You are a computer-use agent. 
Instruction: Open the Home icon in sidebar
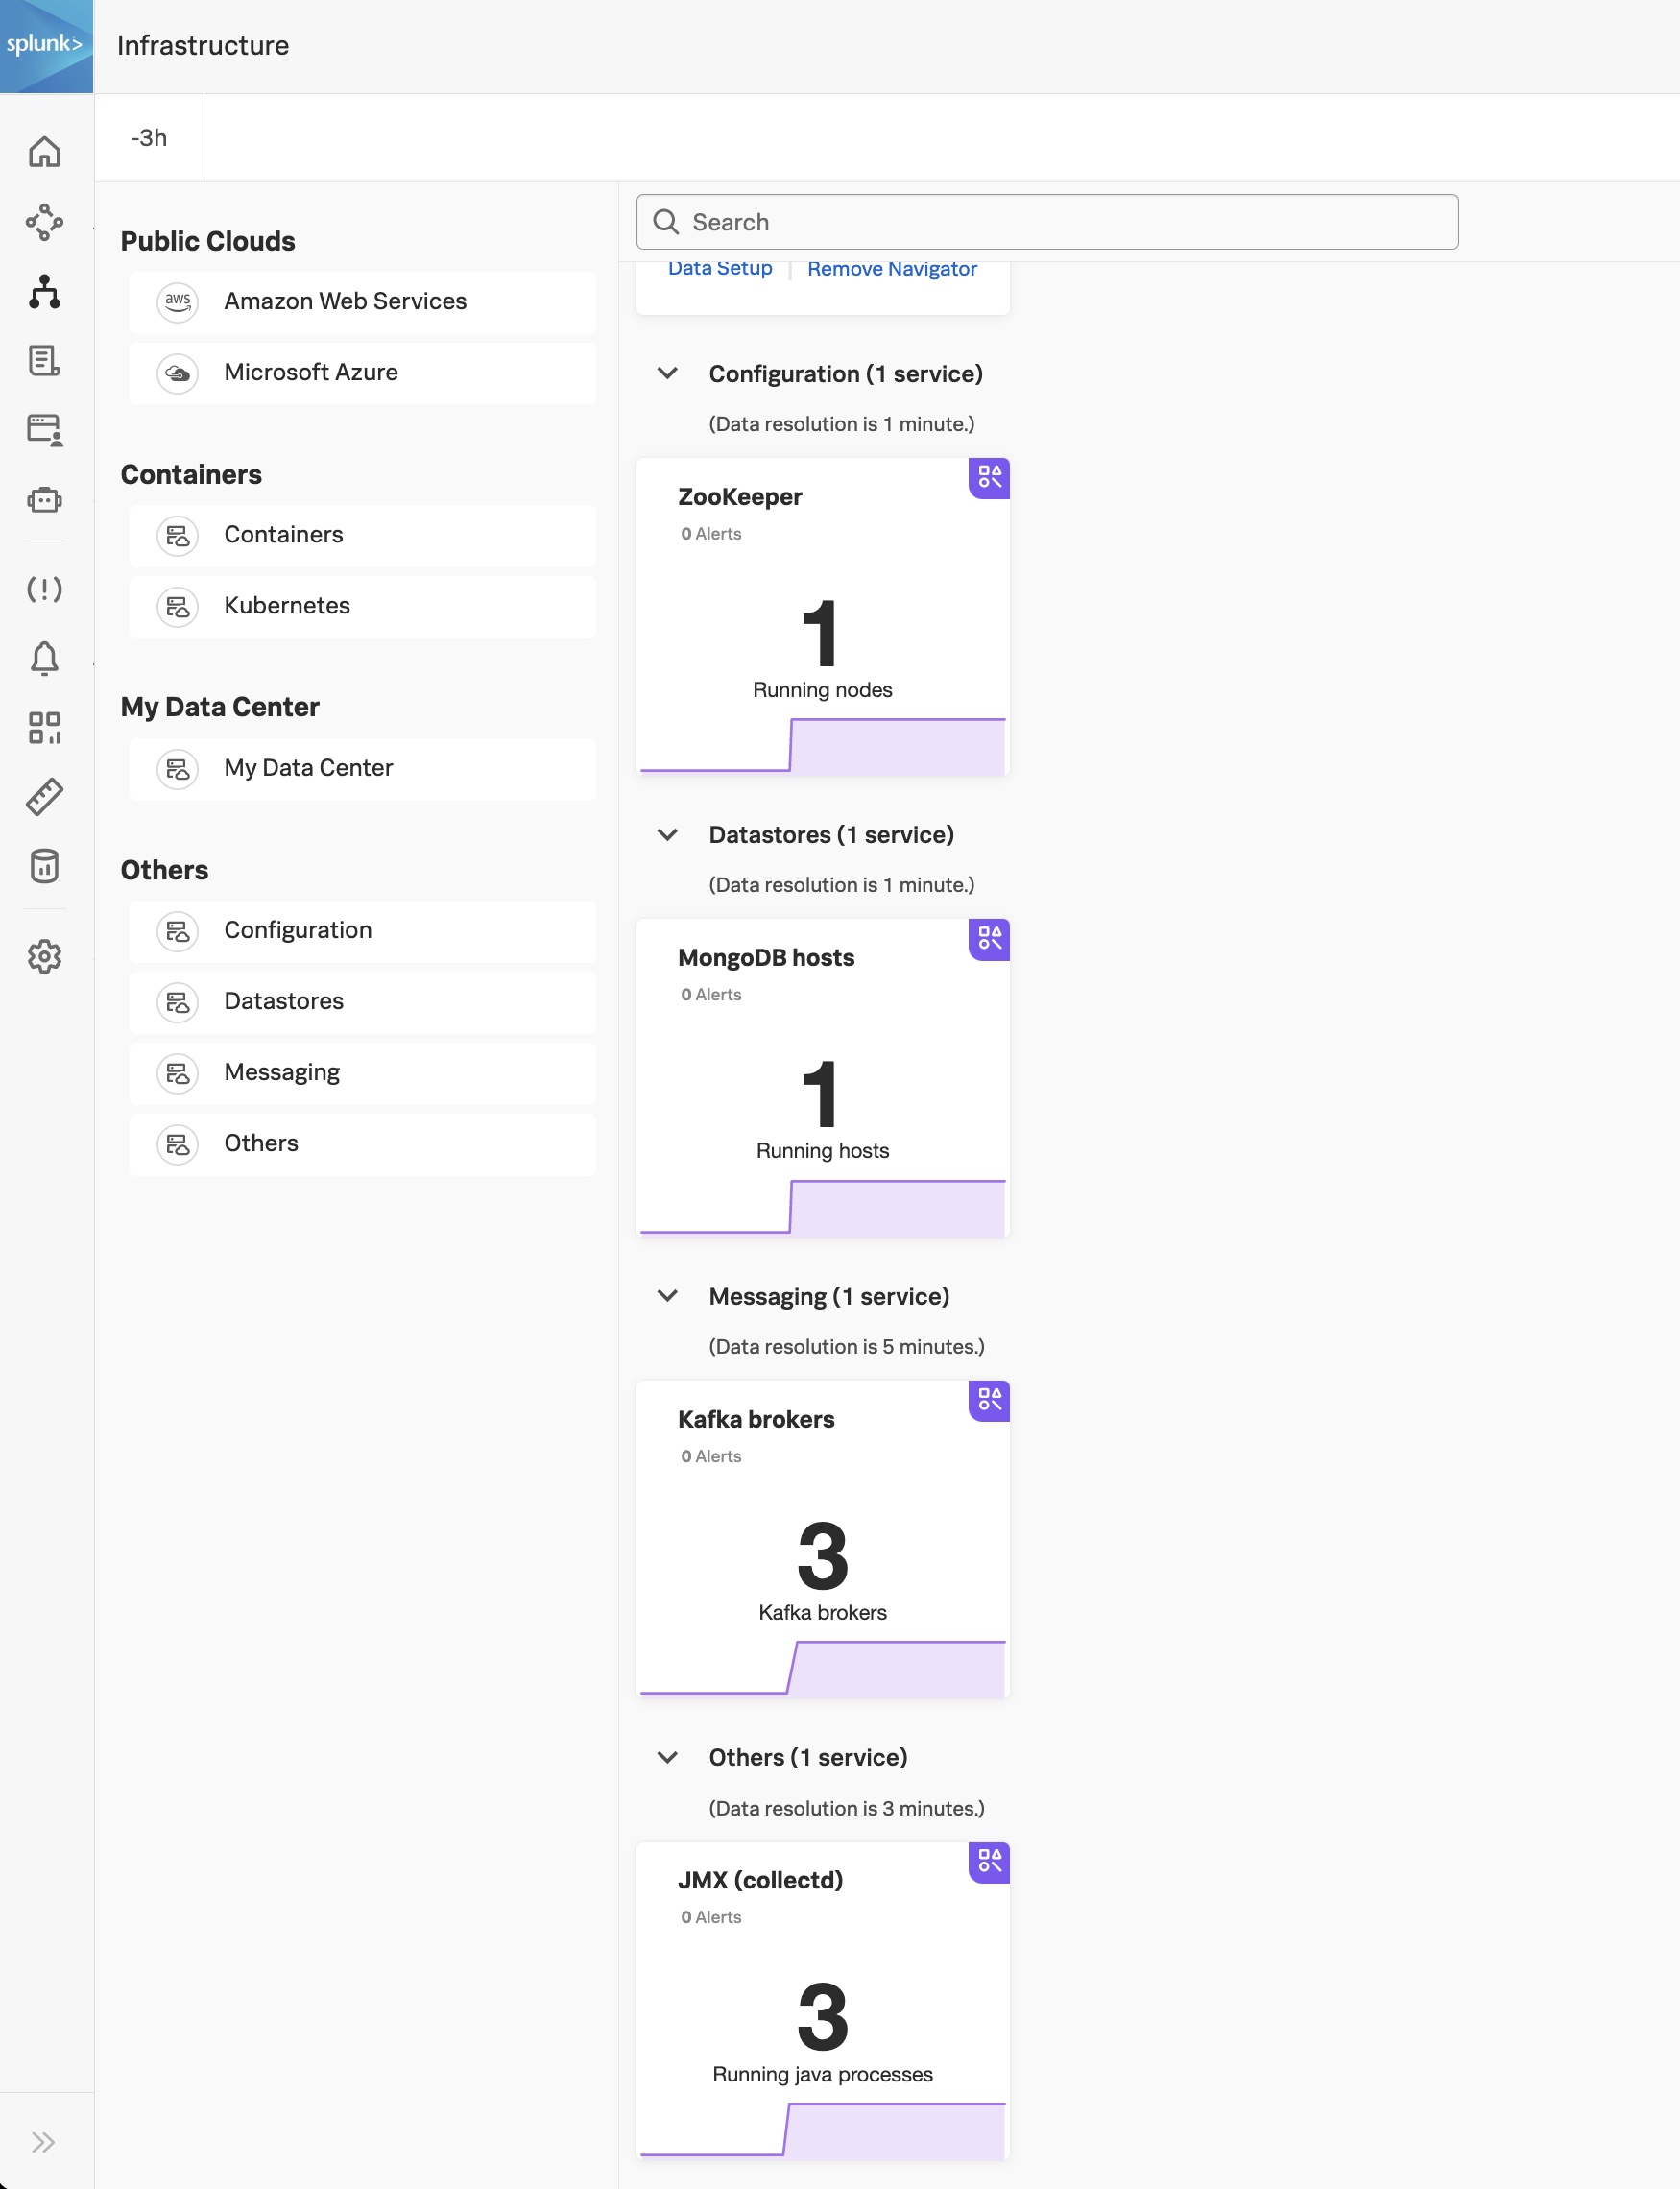click(x=45, y=152)
